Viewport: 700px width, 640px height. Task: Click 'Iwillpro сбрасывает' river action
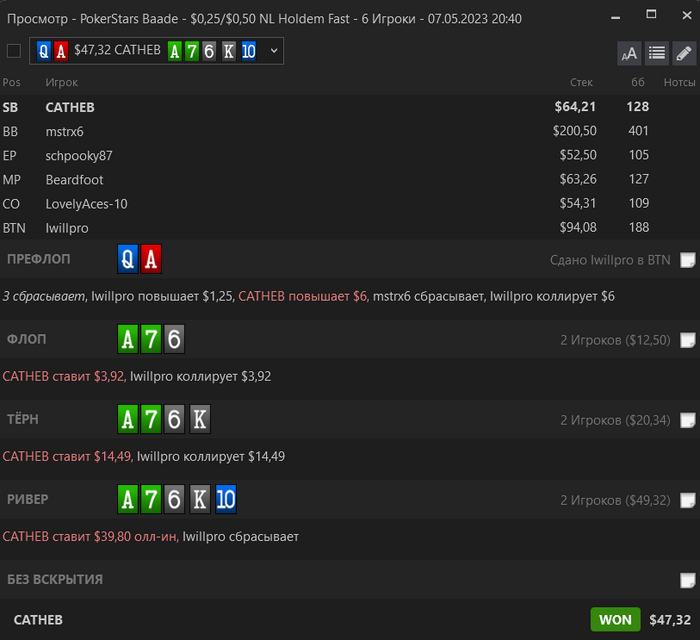(x=241, y=536)
